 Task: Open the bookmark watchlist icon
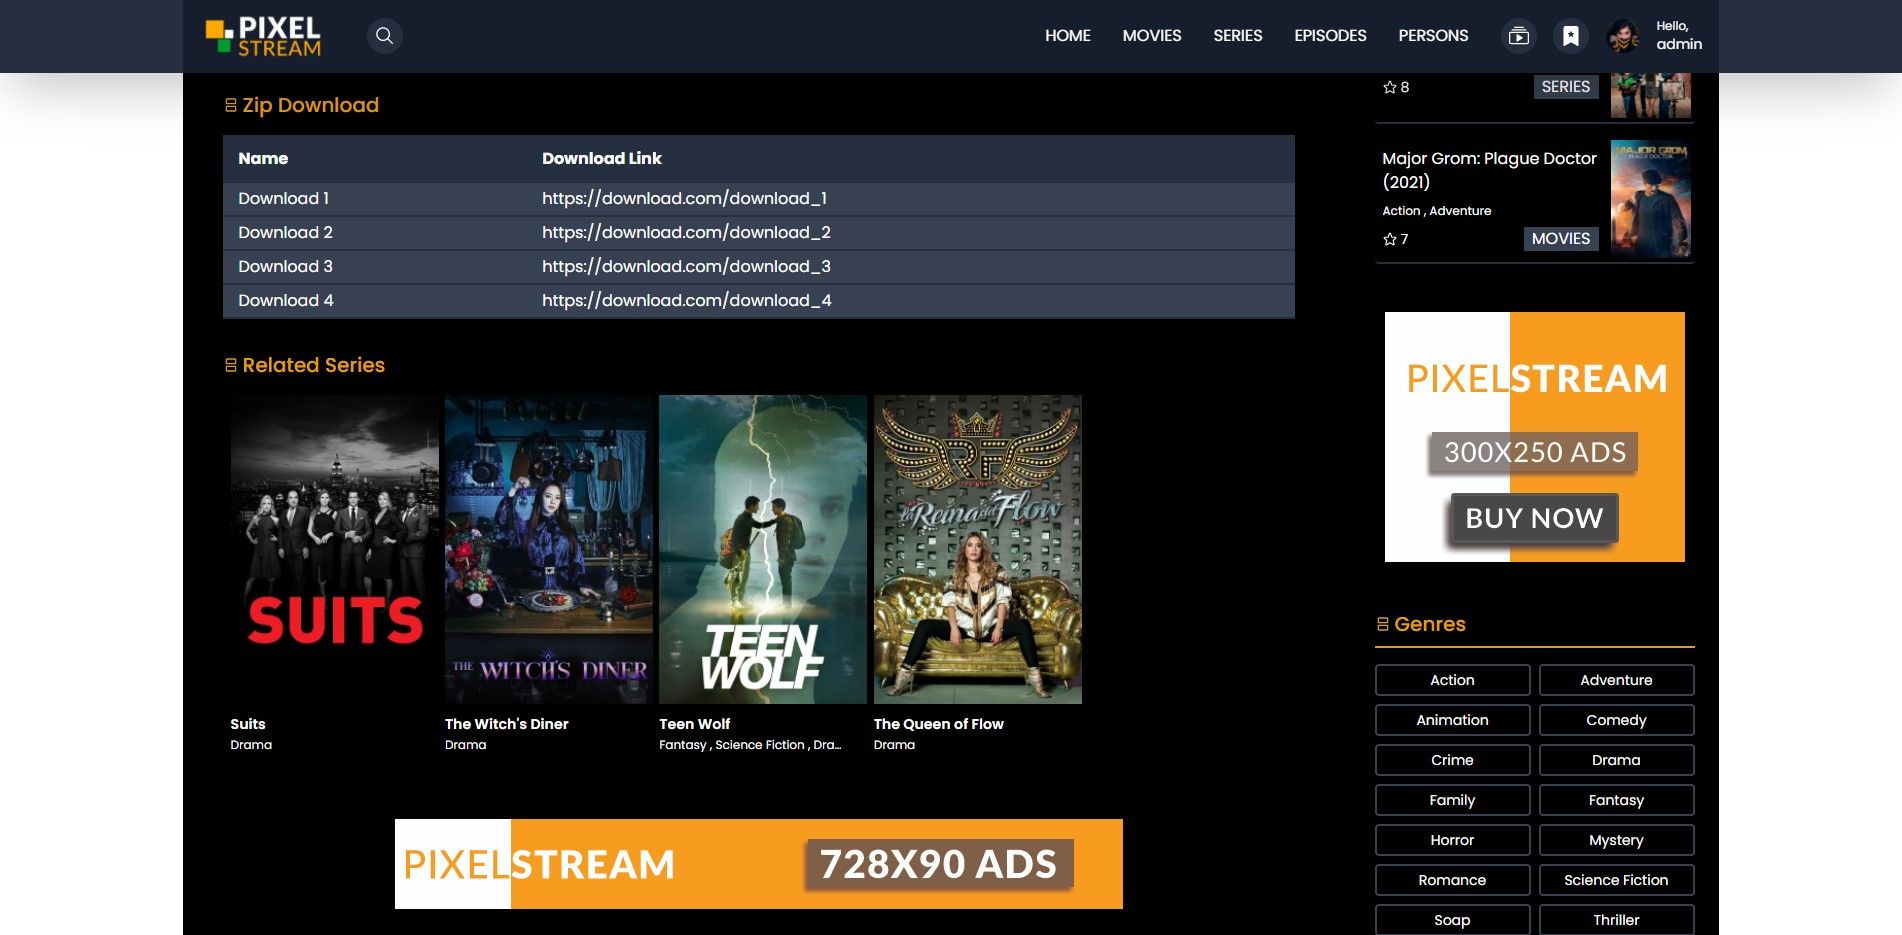[1571, 36]
